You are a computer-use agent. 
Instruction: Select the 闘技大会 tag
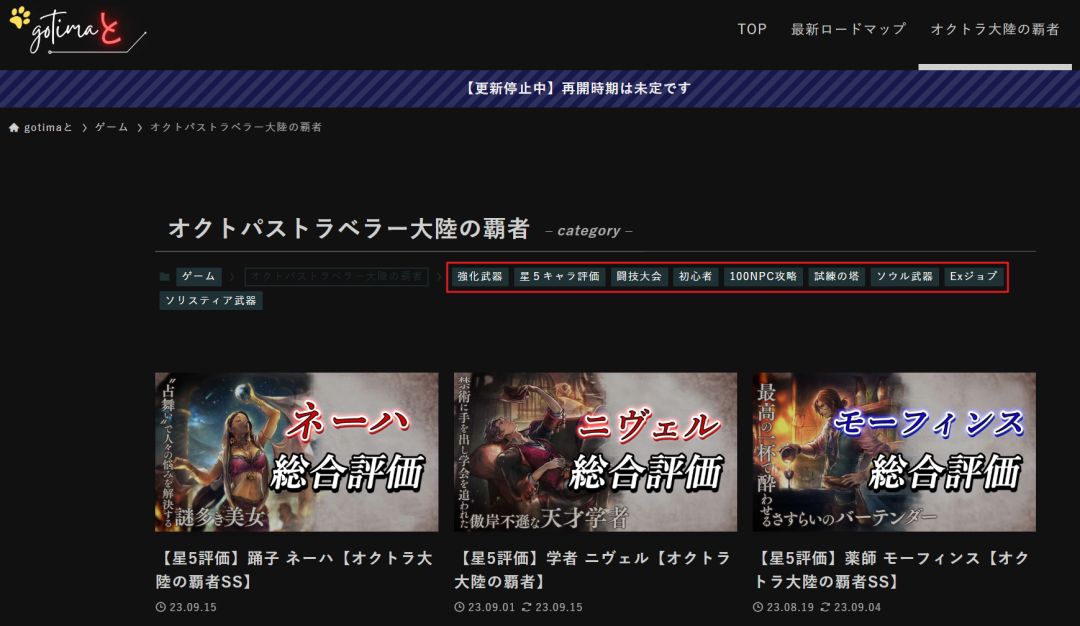[639, 276]
